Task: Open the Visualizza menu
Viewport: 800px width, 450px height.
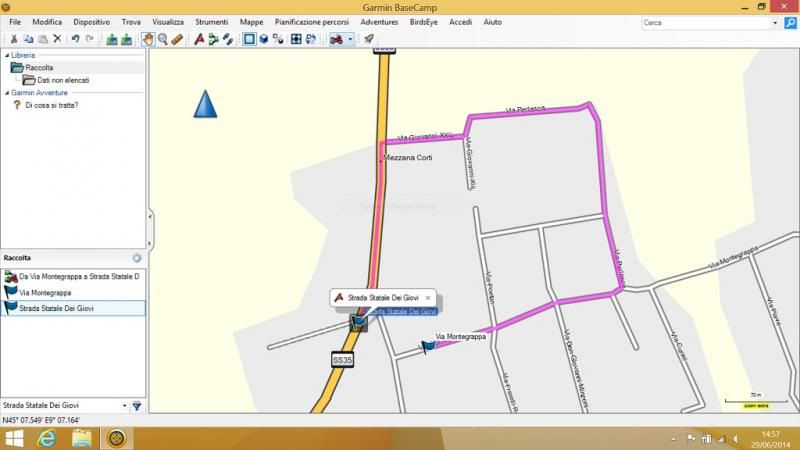Action: point(168,22)
